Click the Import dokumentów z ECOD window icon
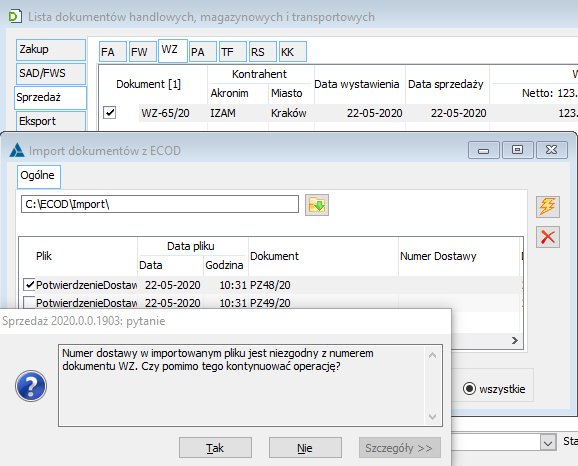 (17, 150)
